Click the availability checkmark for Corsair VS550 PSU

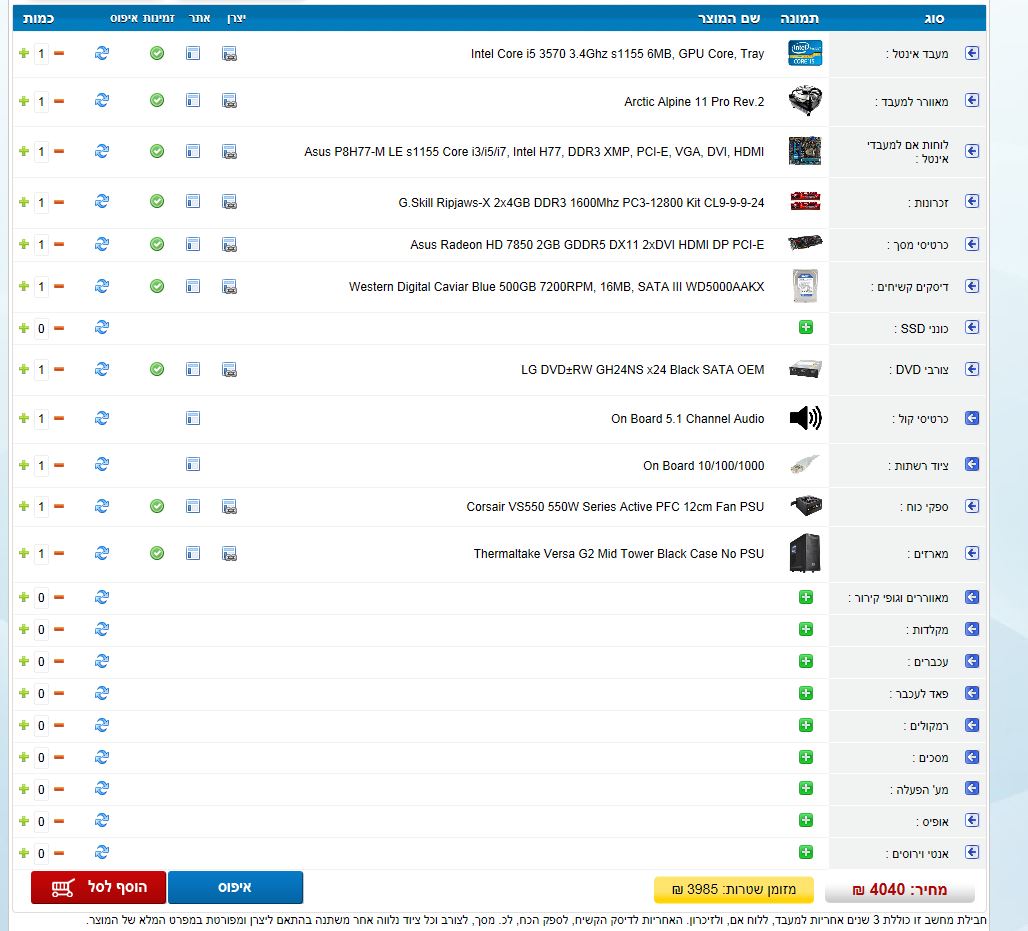point(157,507)
